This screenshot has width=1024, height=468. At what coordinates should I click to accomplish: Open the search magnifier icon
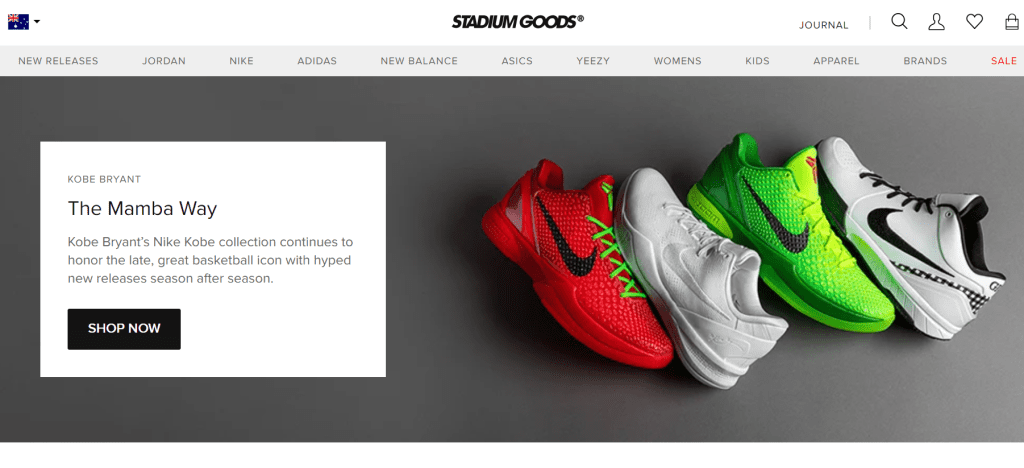click(899, 22)
